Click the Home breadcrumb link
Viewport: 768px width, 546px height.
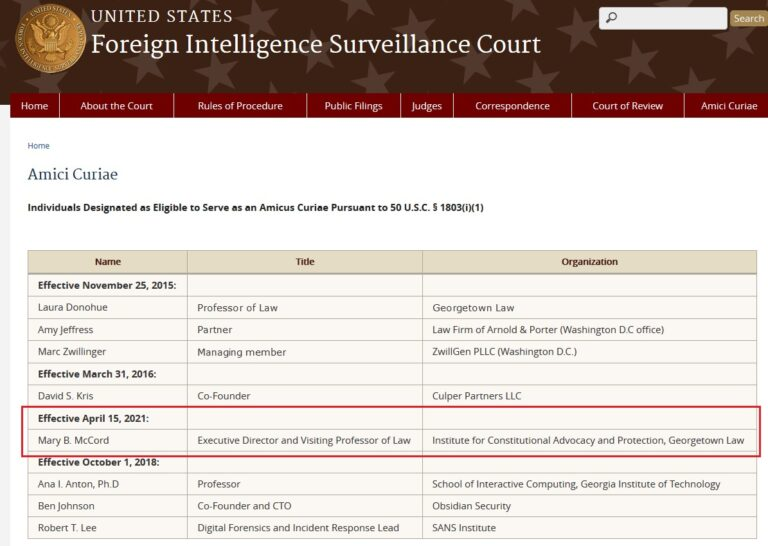point(38,146)
